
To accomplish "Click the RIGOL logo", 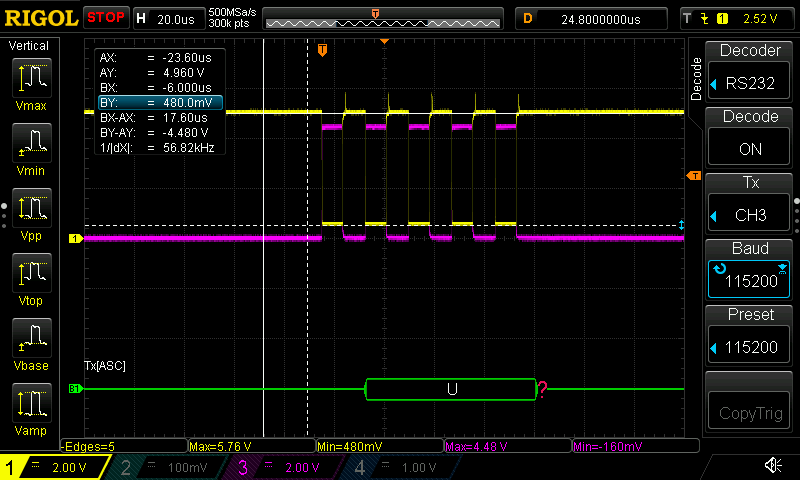I will [x=40, y=18].
